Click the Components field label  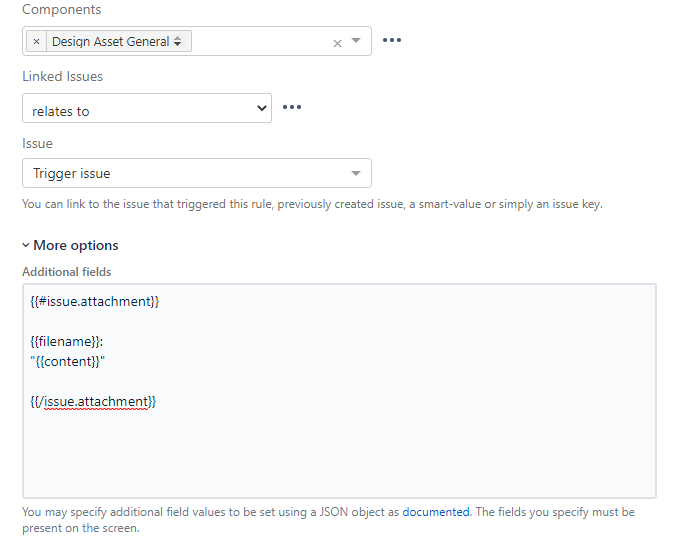click(62, 9)
